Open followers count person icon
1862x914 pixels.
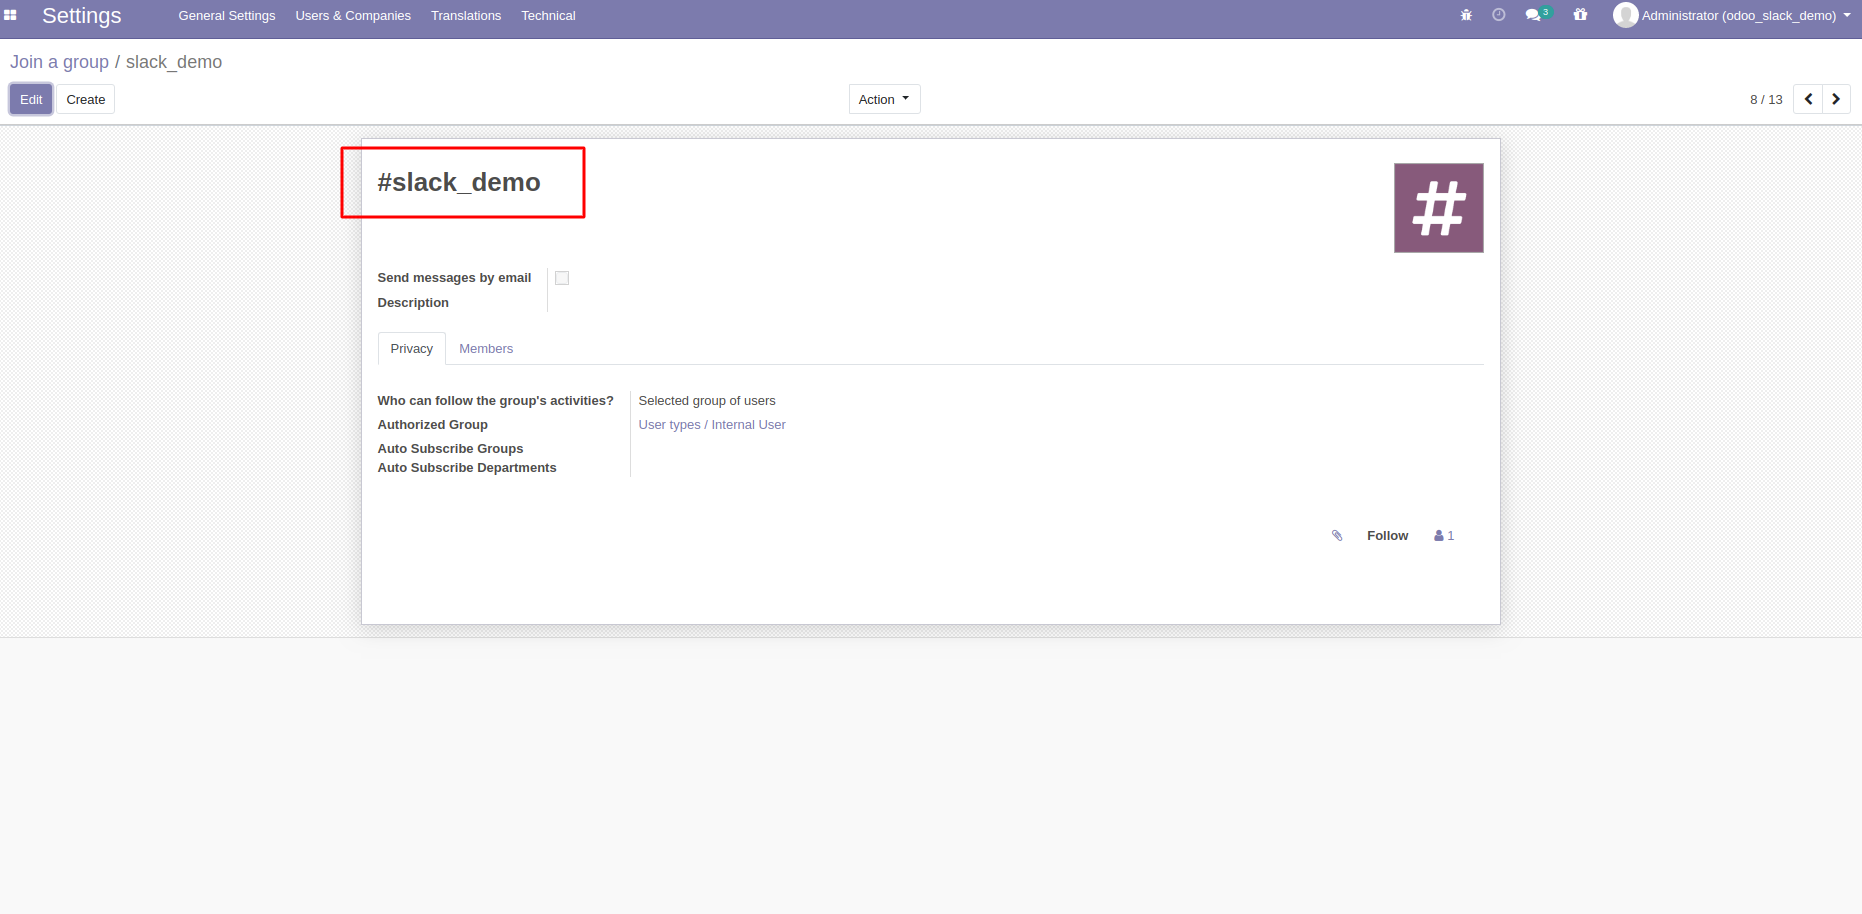tap(1444, 536)
